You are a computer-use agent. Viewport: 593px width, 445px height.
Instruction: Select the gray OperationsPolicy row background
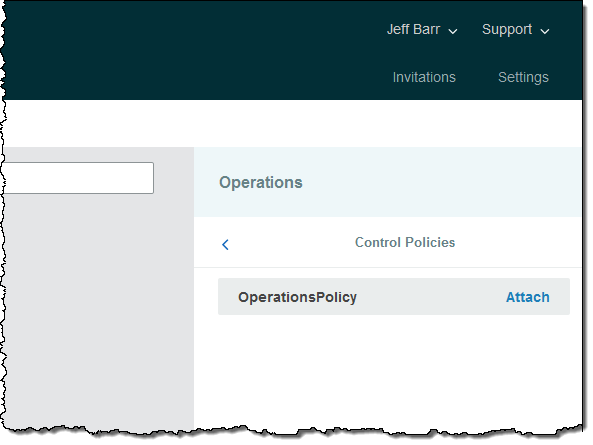(x=394, y=297)
